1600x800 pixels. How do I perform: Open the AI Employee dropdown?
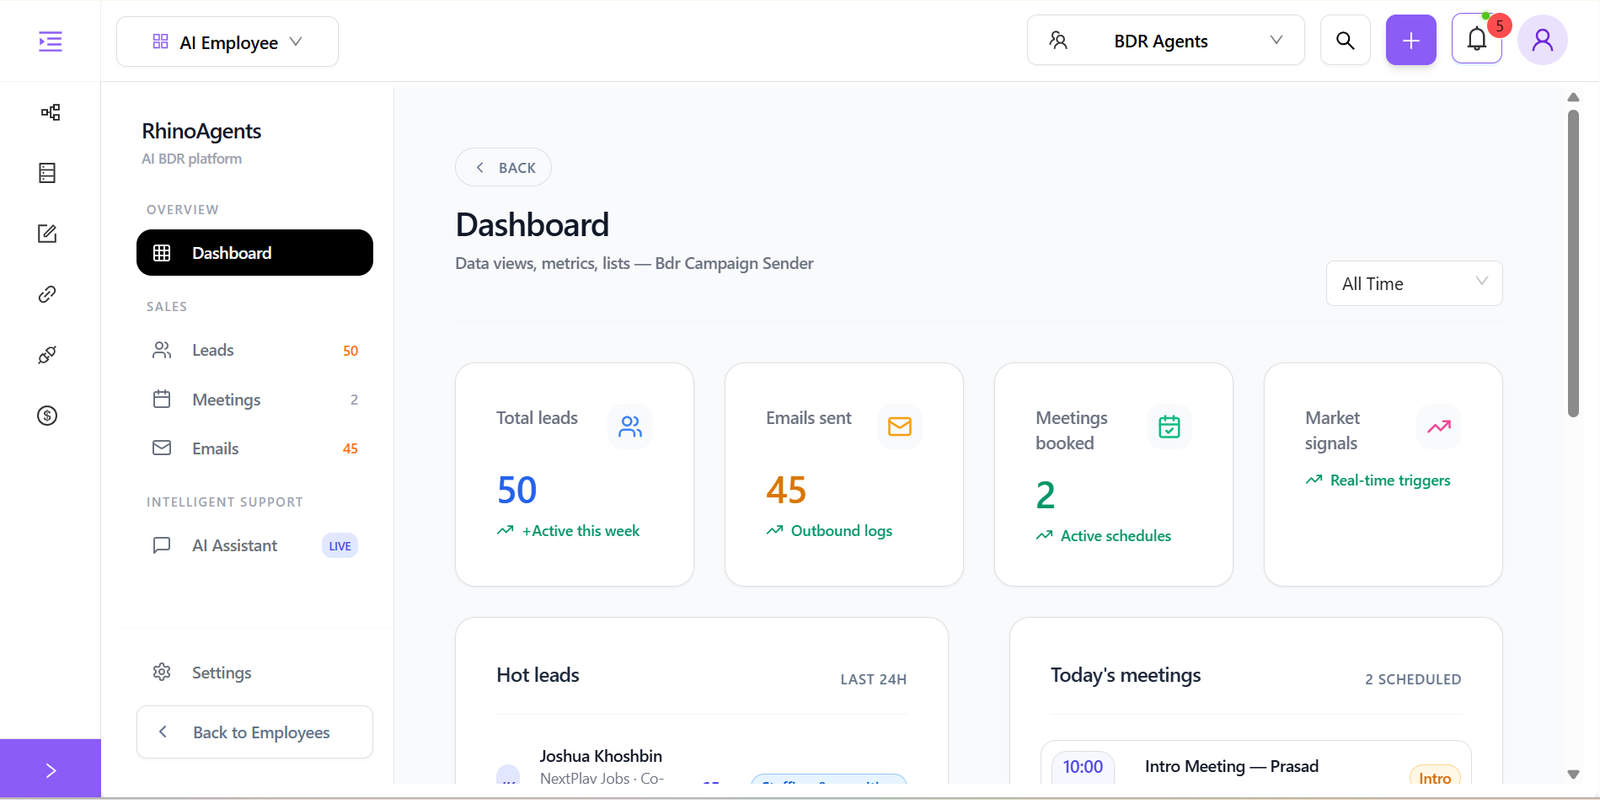pyautogui.click(x=227, y=42)
